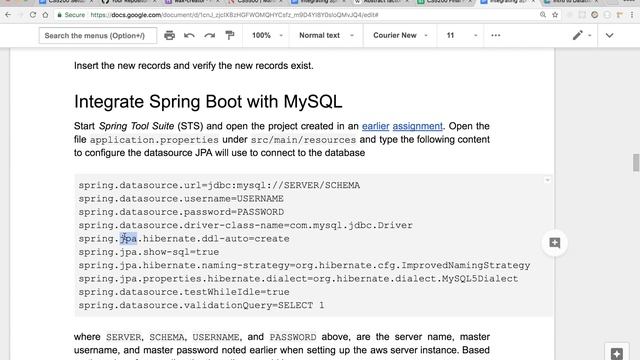Image resolution: width=640 pixels, height=360 pixels.
Task: Click the line 'spring.datasource.username=USERNAME'
Action: click(181, 199)
